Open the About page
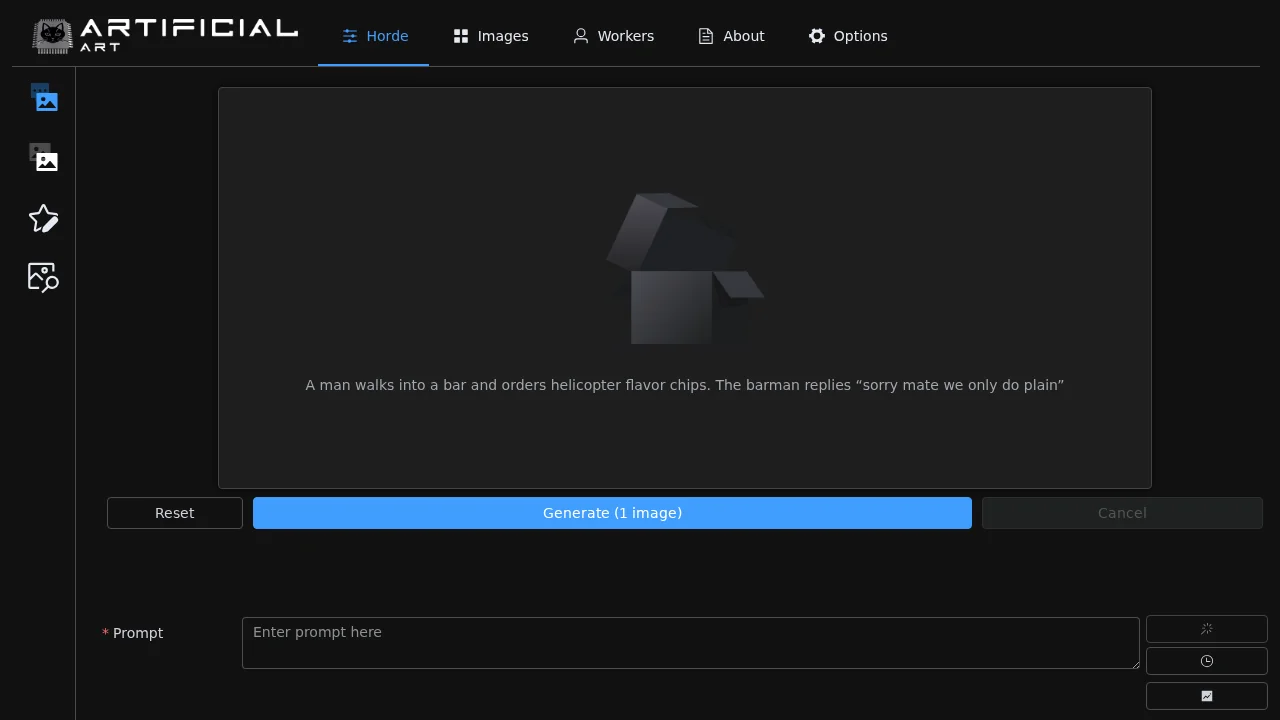 click(x=731, y=35)
